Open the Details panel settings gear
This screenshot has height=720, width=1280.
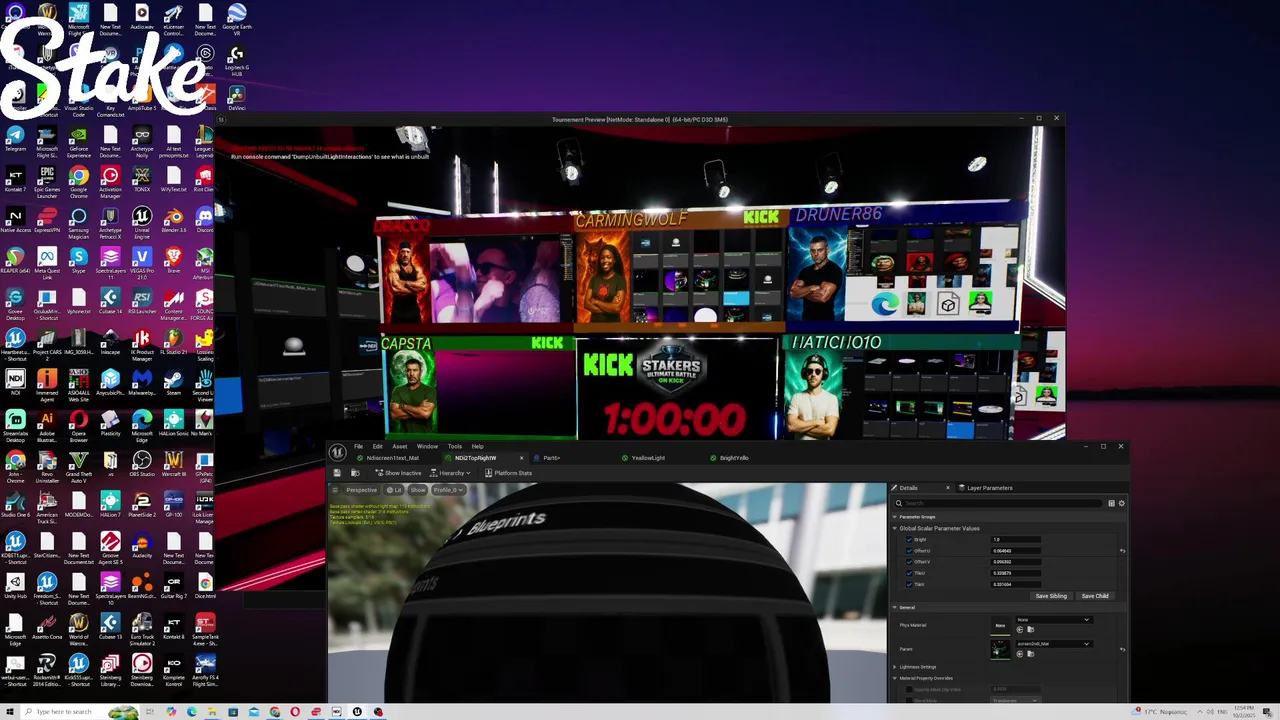(x=1121, y=503)
